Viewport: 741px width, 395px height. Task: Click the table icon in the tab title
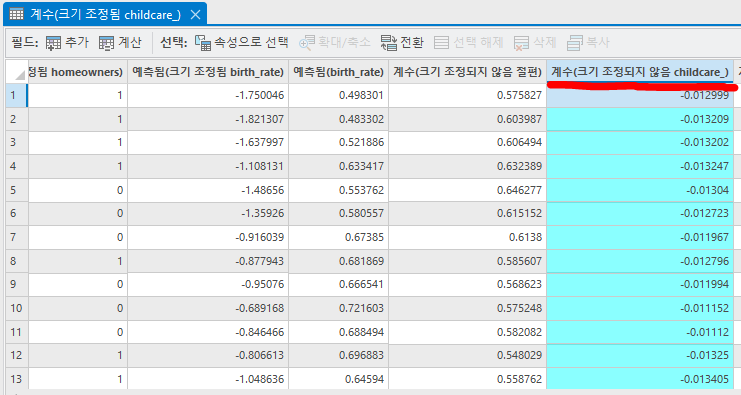click(17, 14)
